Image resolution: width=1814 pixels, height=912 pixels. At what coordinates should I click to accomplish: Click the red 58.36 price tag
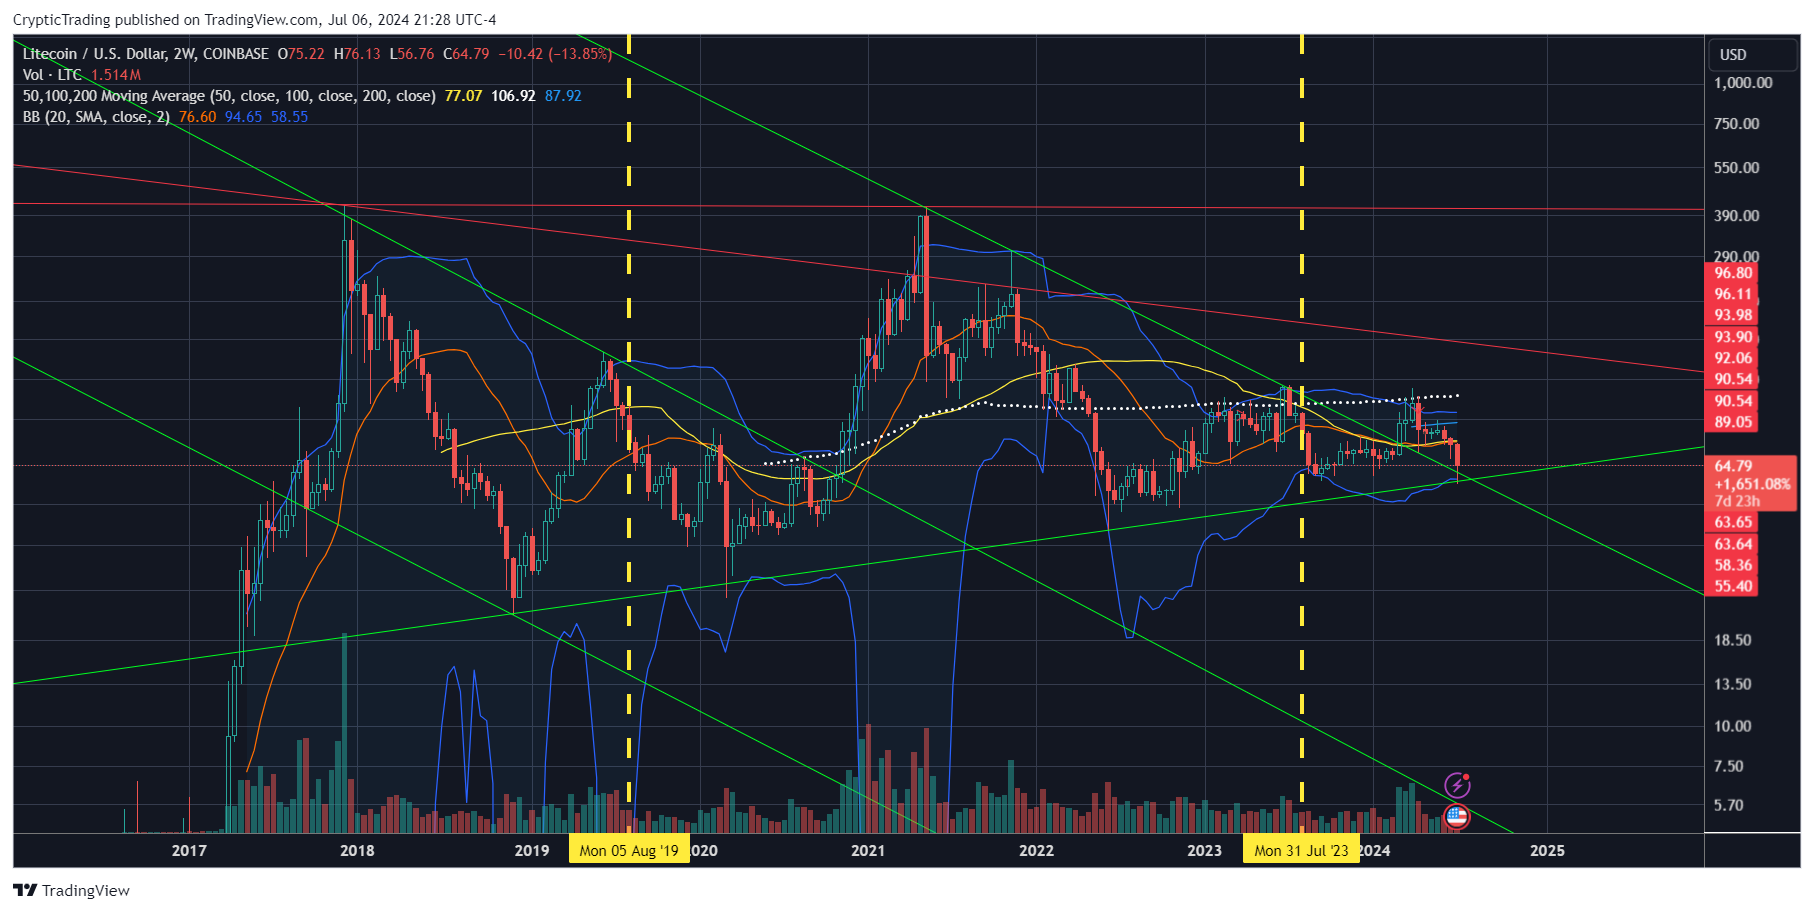(x=1732, y=565)
